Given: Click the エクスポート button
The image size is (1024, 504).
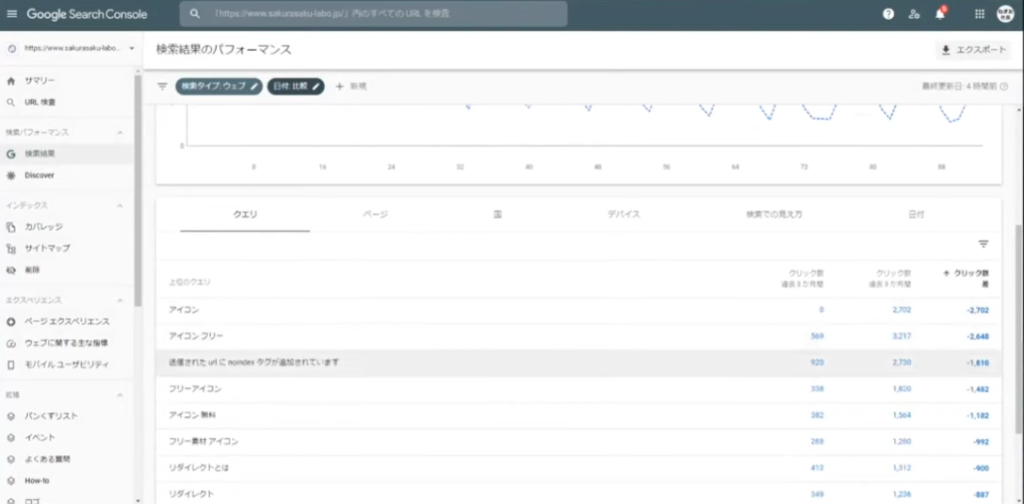Looking at the screenshot, I should point(973,50).
